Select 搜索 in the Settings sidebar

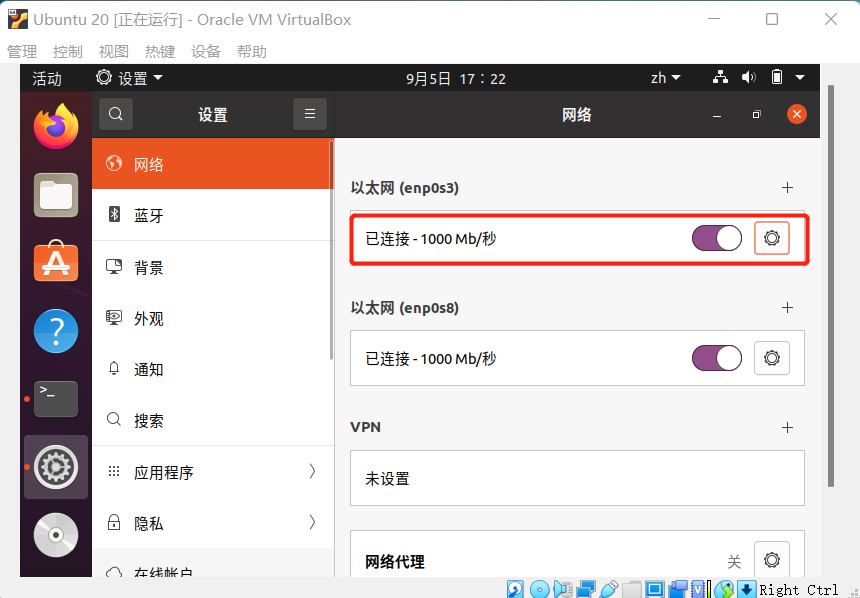pos(212,420)
